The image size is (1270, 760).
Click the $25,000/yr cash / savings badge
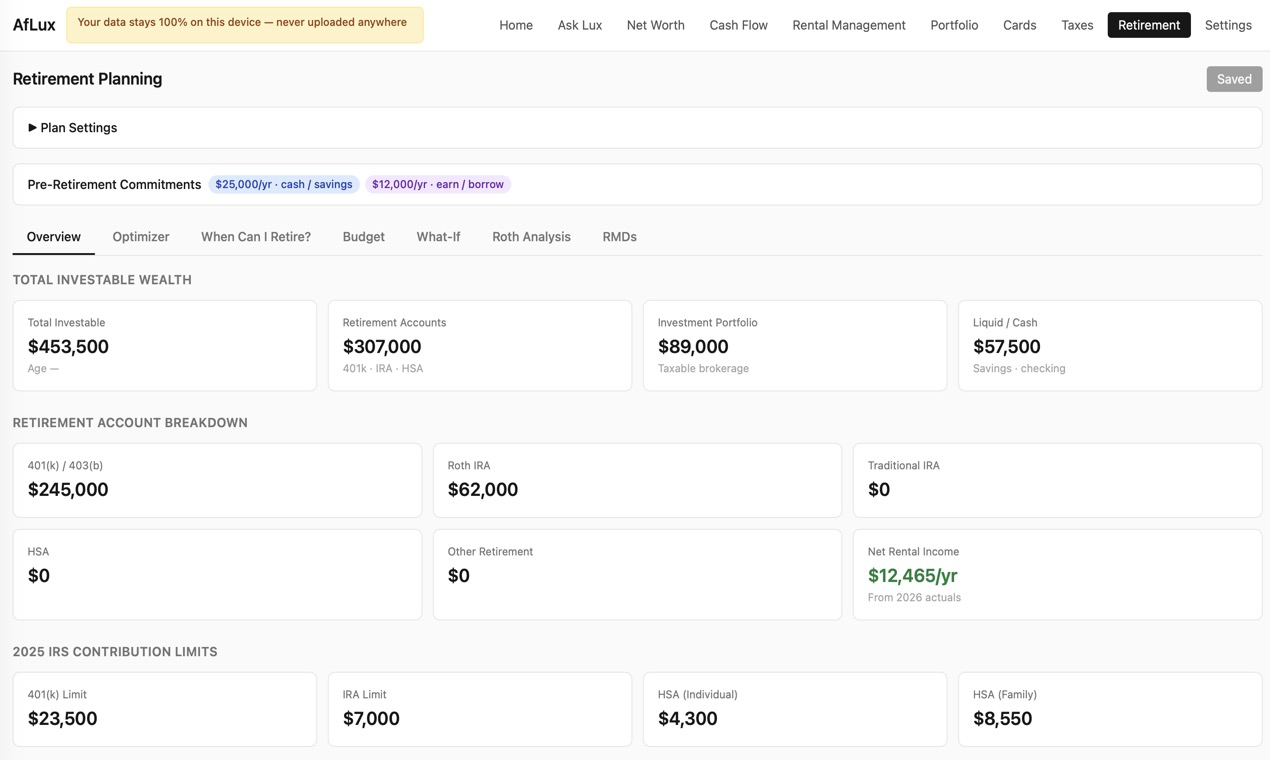284,184
